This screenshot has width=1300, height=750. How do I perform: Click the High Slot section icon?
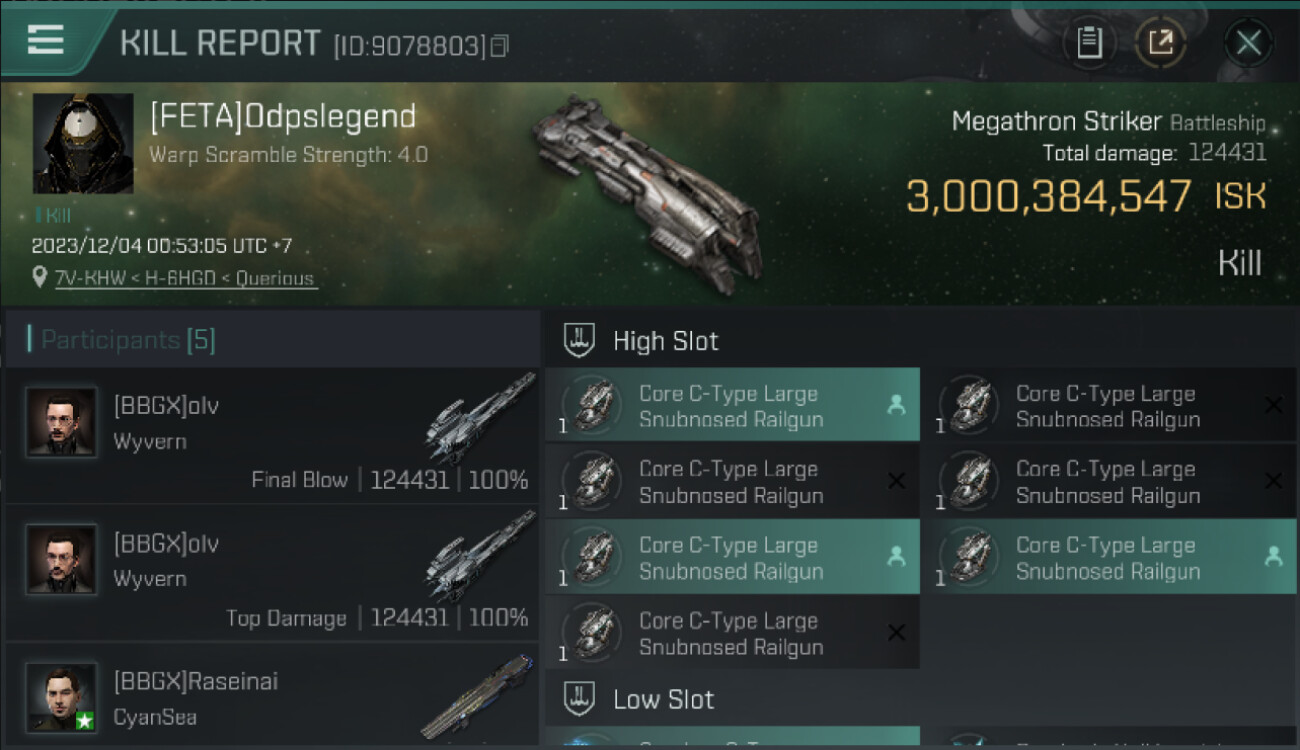pos(580,340)
